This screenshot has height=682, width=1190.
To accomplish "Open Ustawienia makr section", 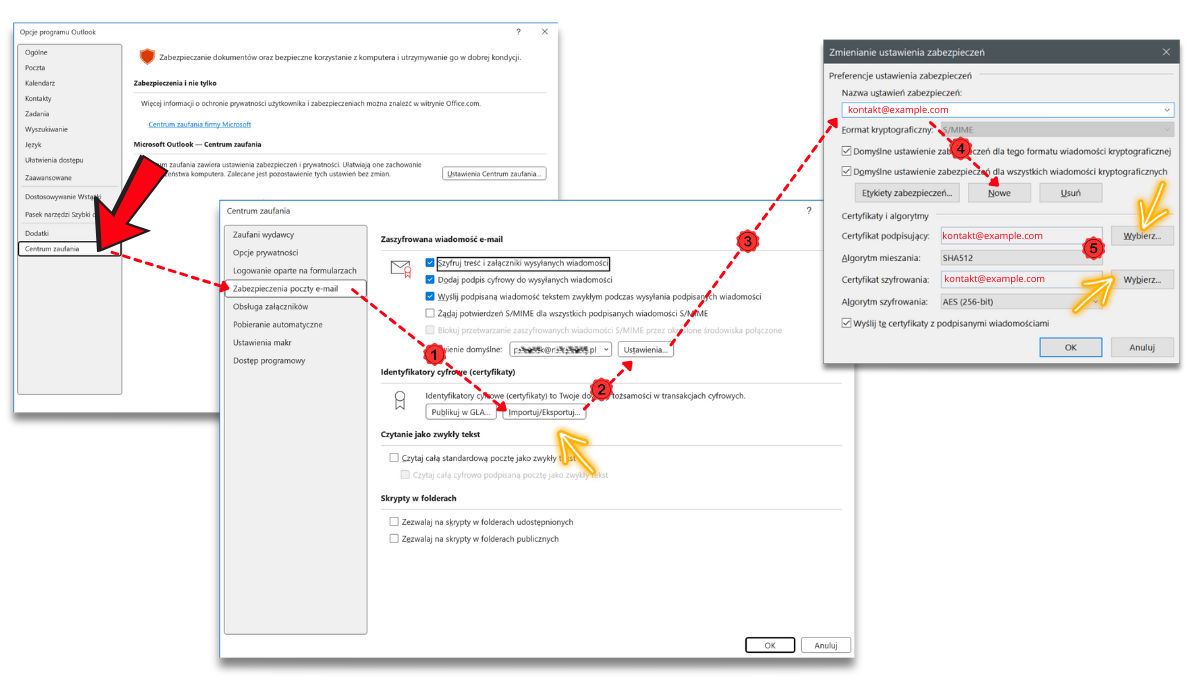I will point(263,343).
